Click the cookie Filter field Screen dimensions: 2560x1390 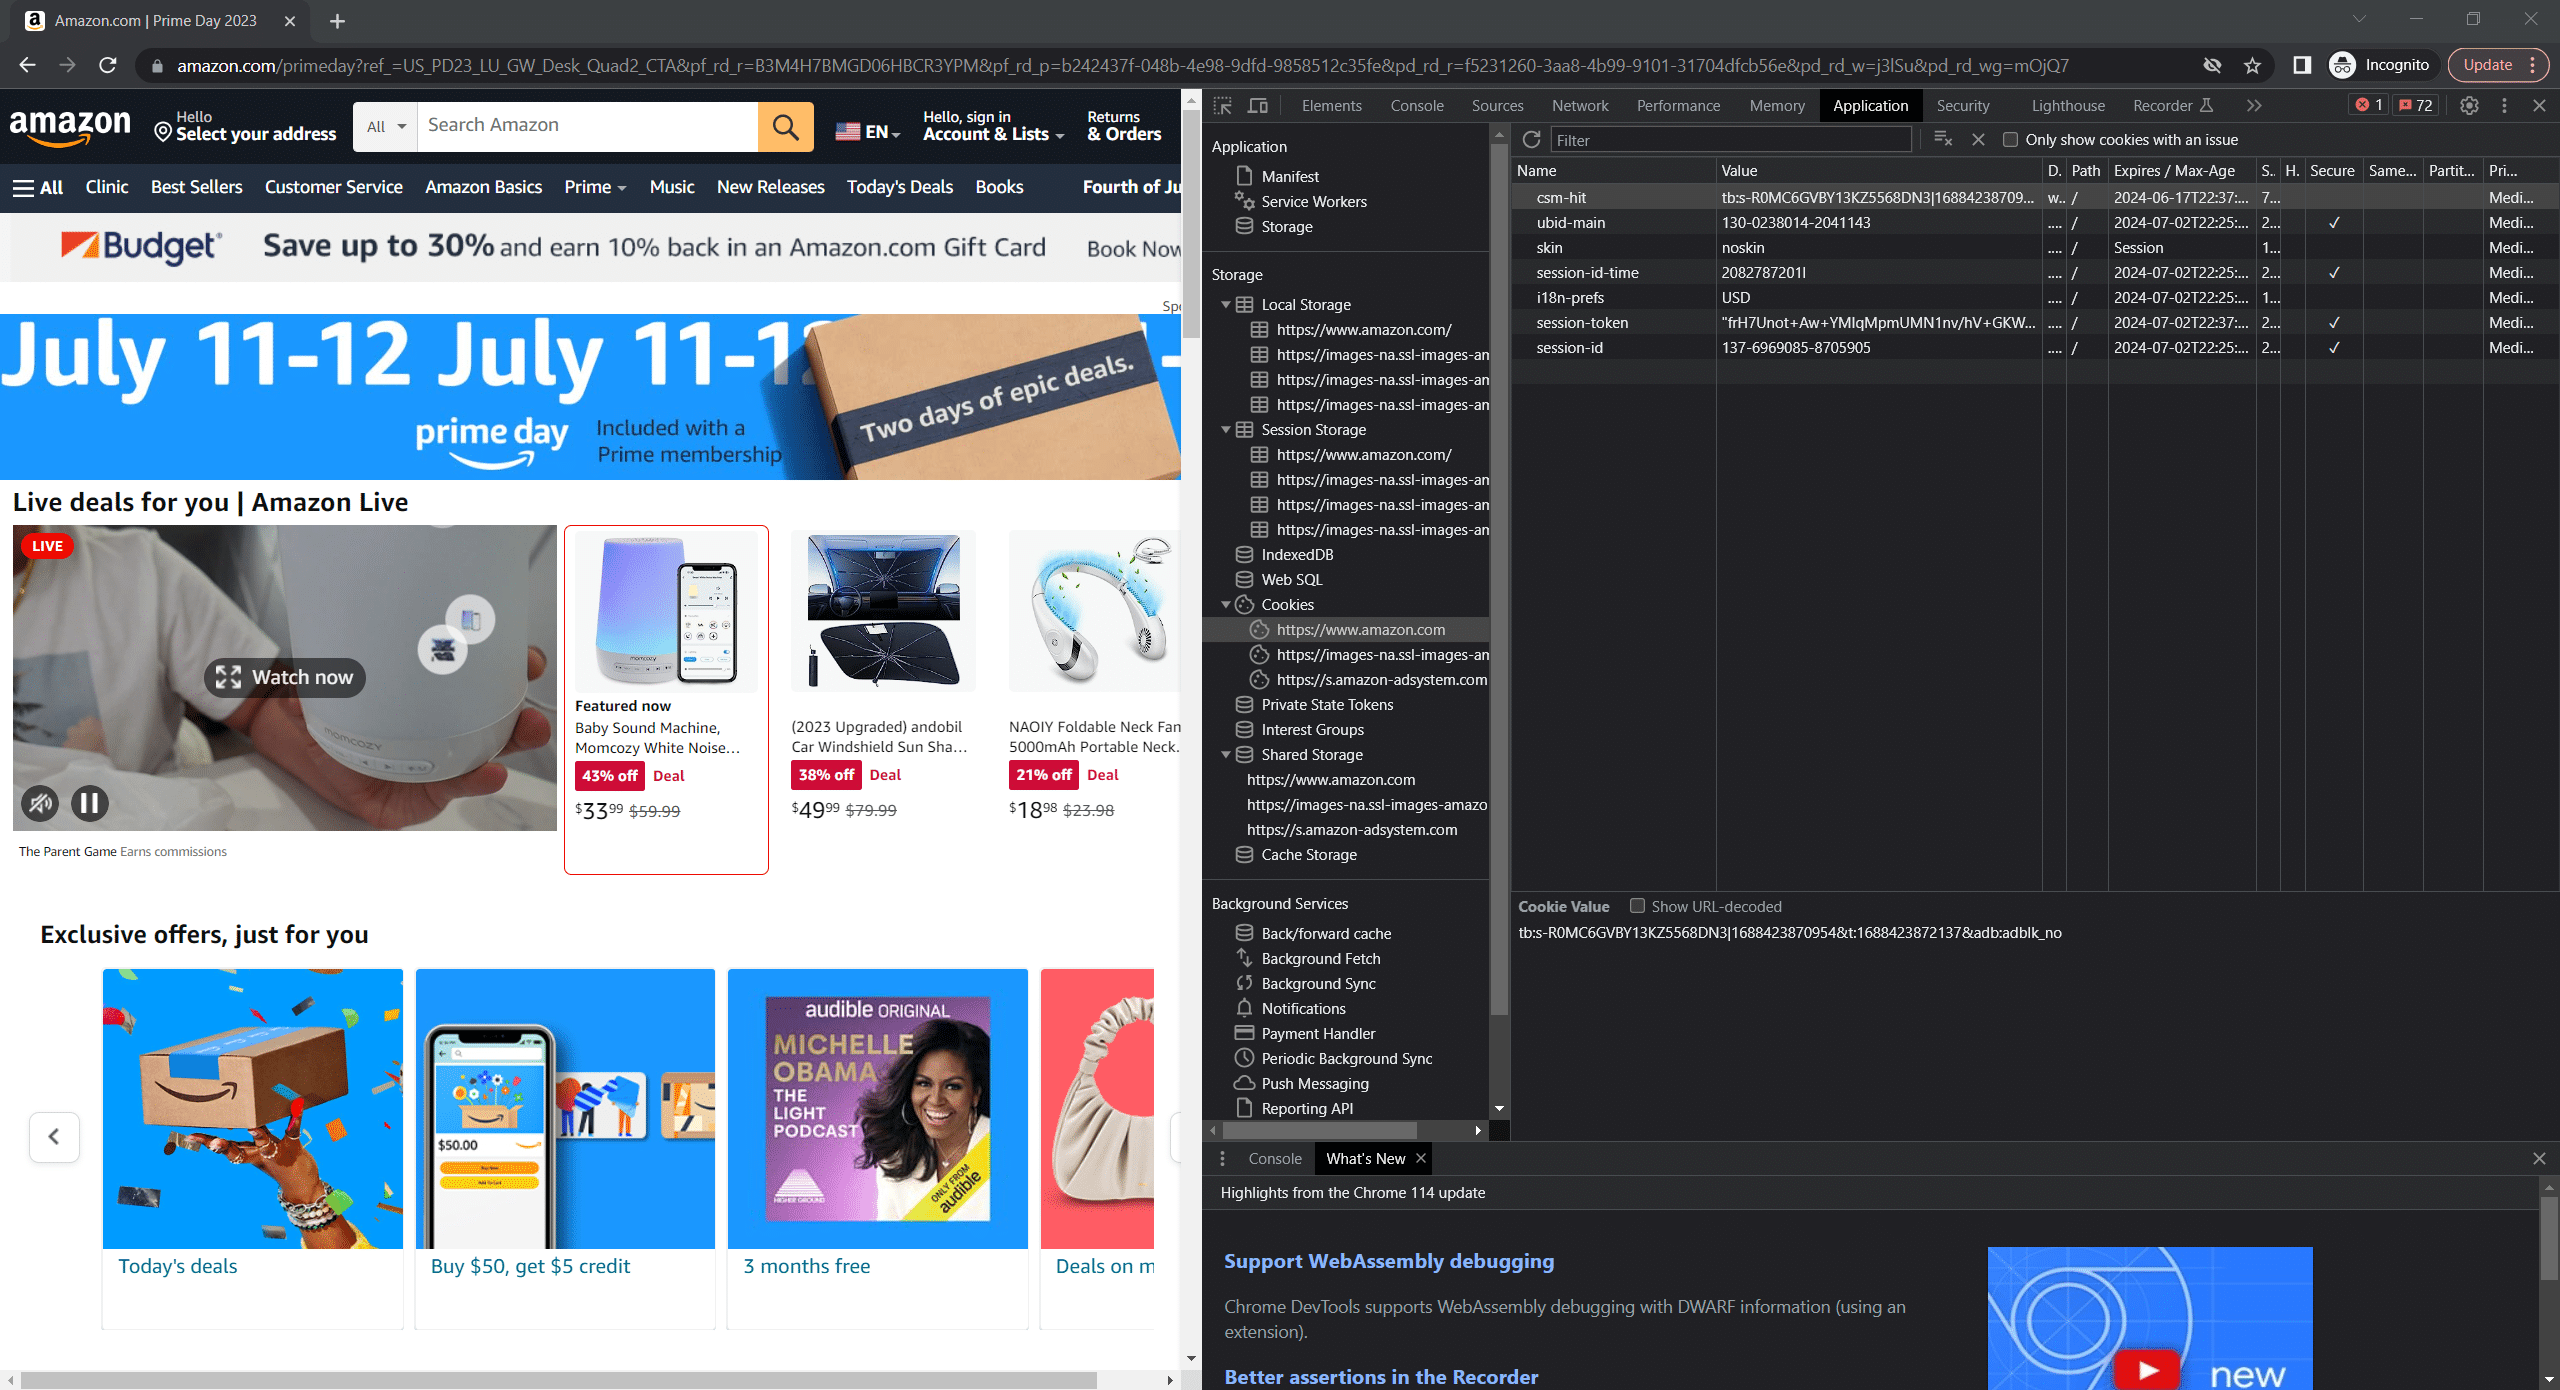(x=1730, y=140)
